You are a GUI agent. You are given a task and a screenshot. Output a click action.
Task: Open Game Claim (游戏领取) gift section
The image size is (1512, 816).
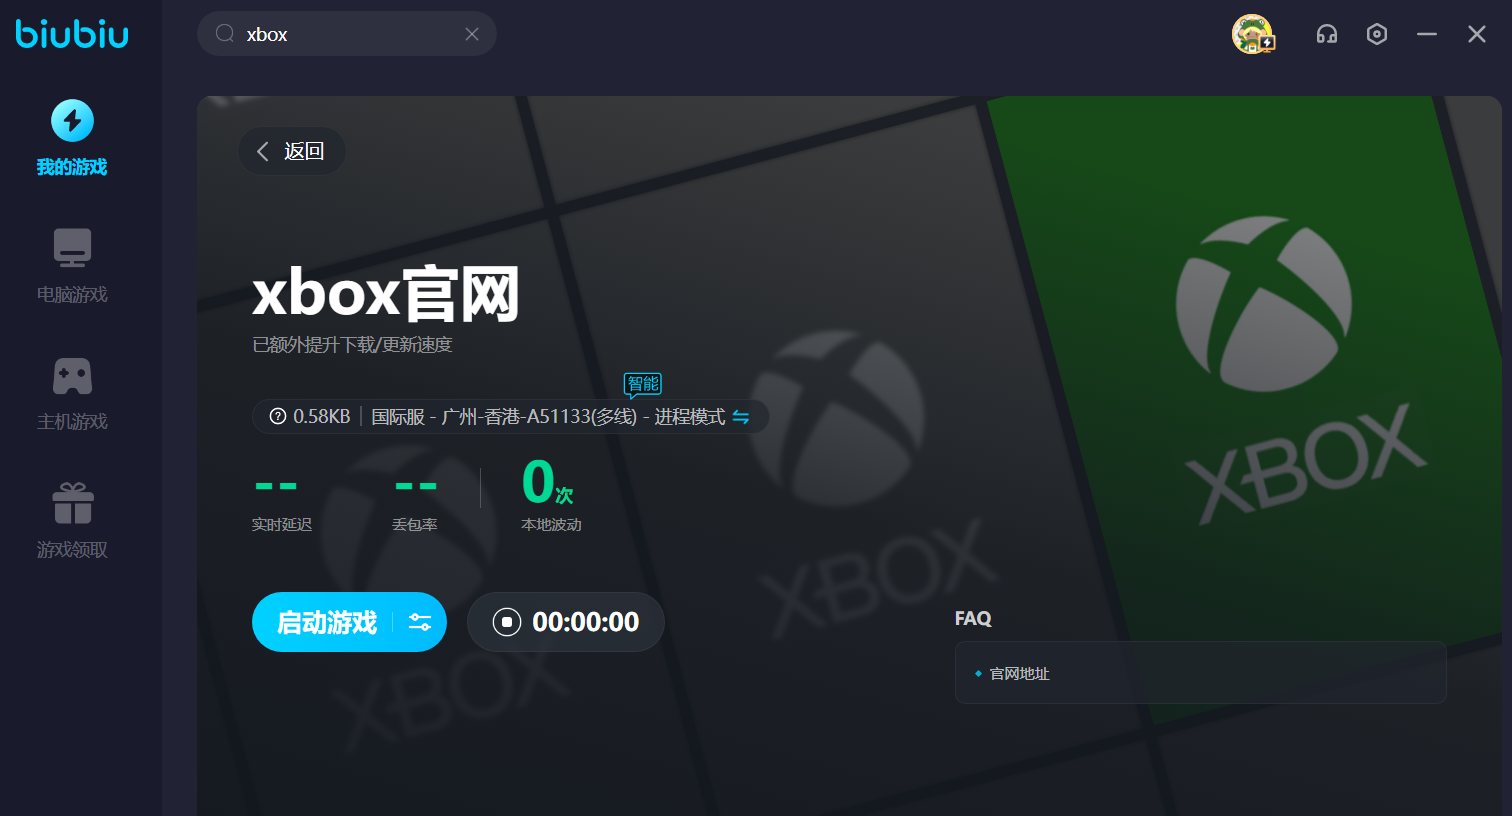(72, 520)
